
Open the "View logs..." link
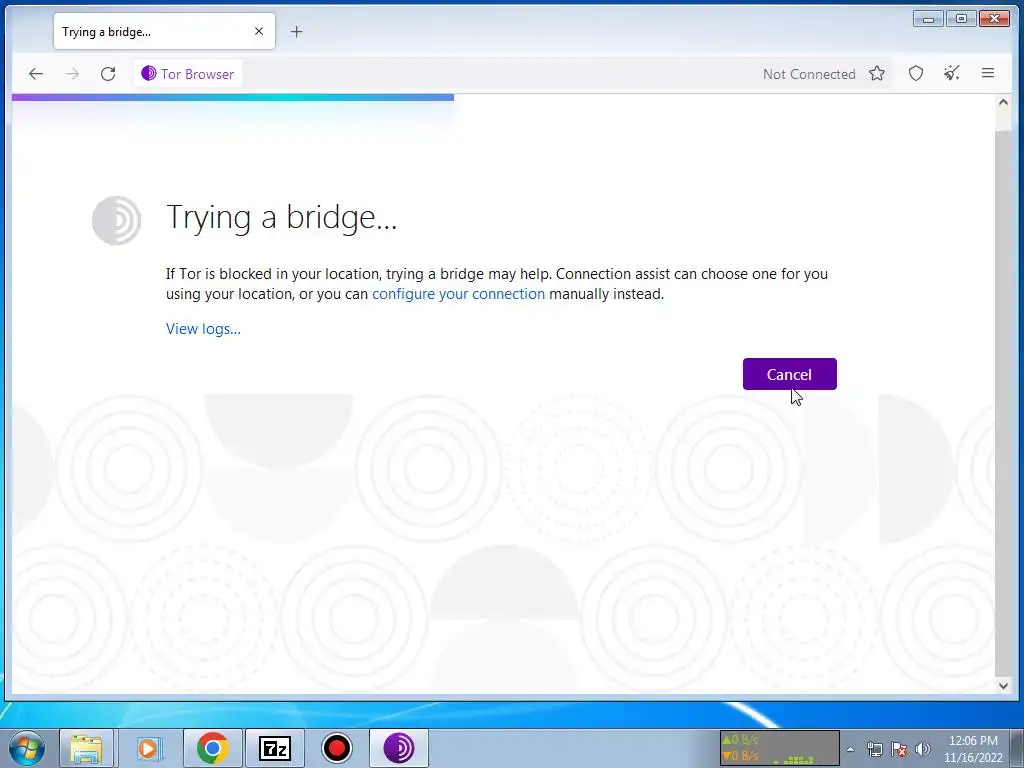click(x=203, y=328)
